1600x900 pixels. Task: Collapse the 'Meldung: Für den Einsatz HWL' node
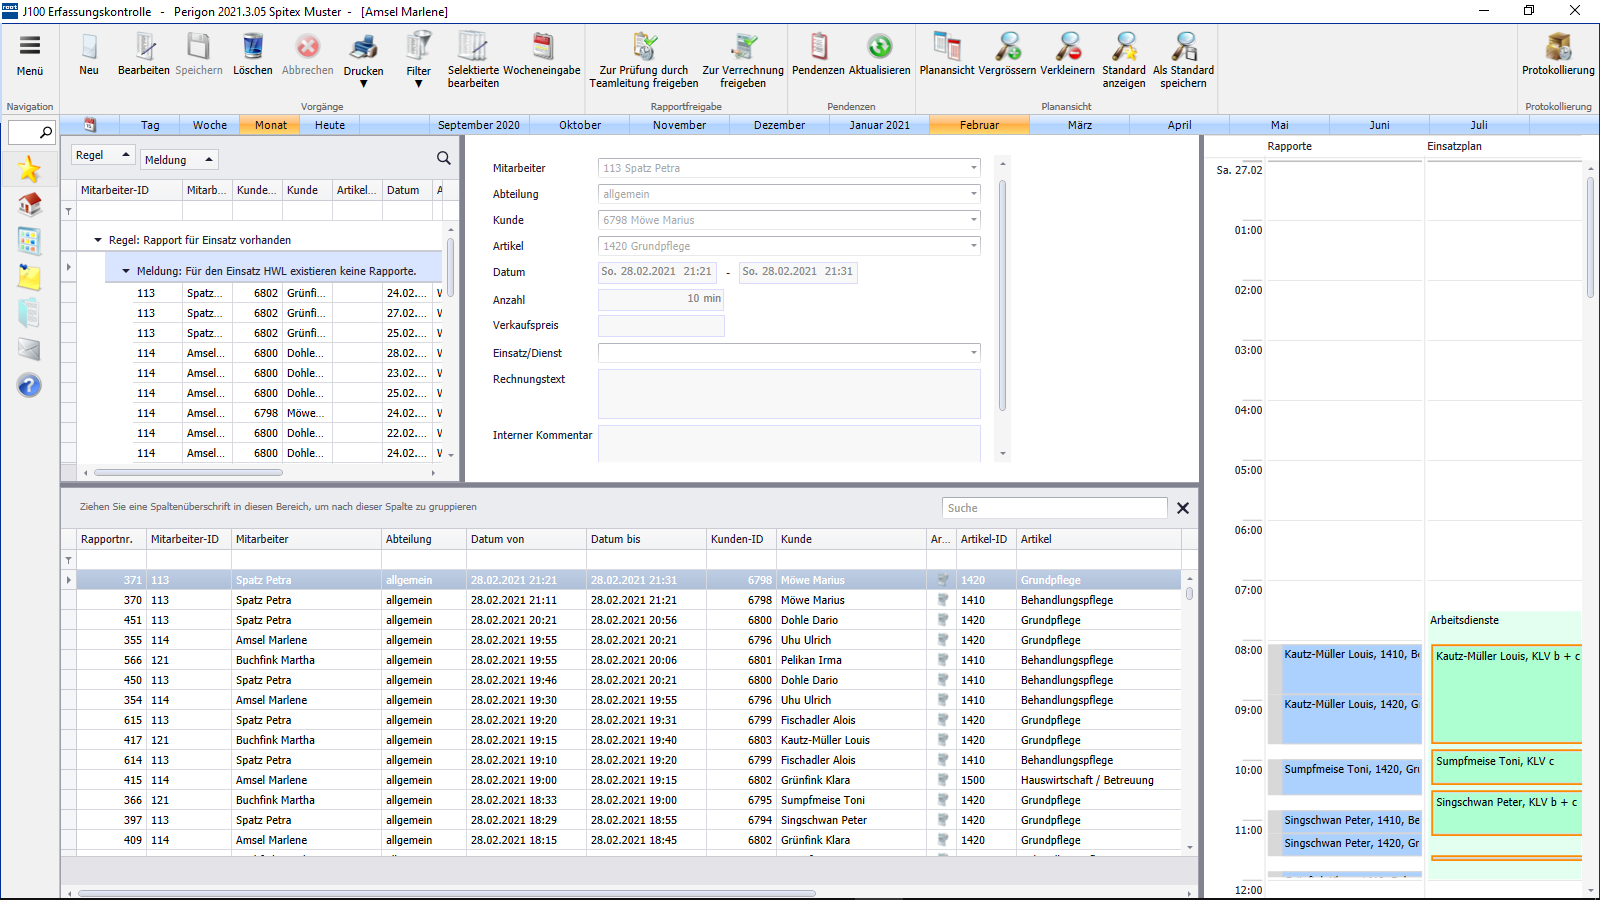126,271
